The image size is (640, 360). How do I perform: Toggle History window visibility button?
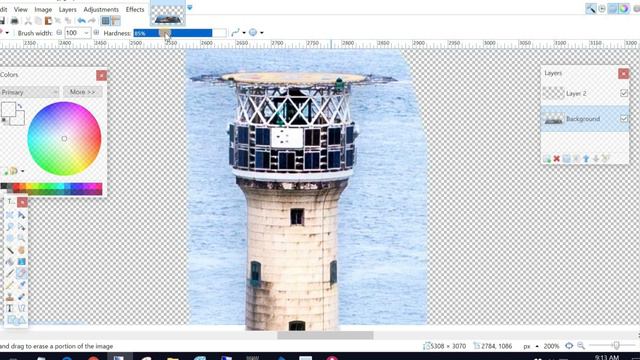(602, 9)
